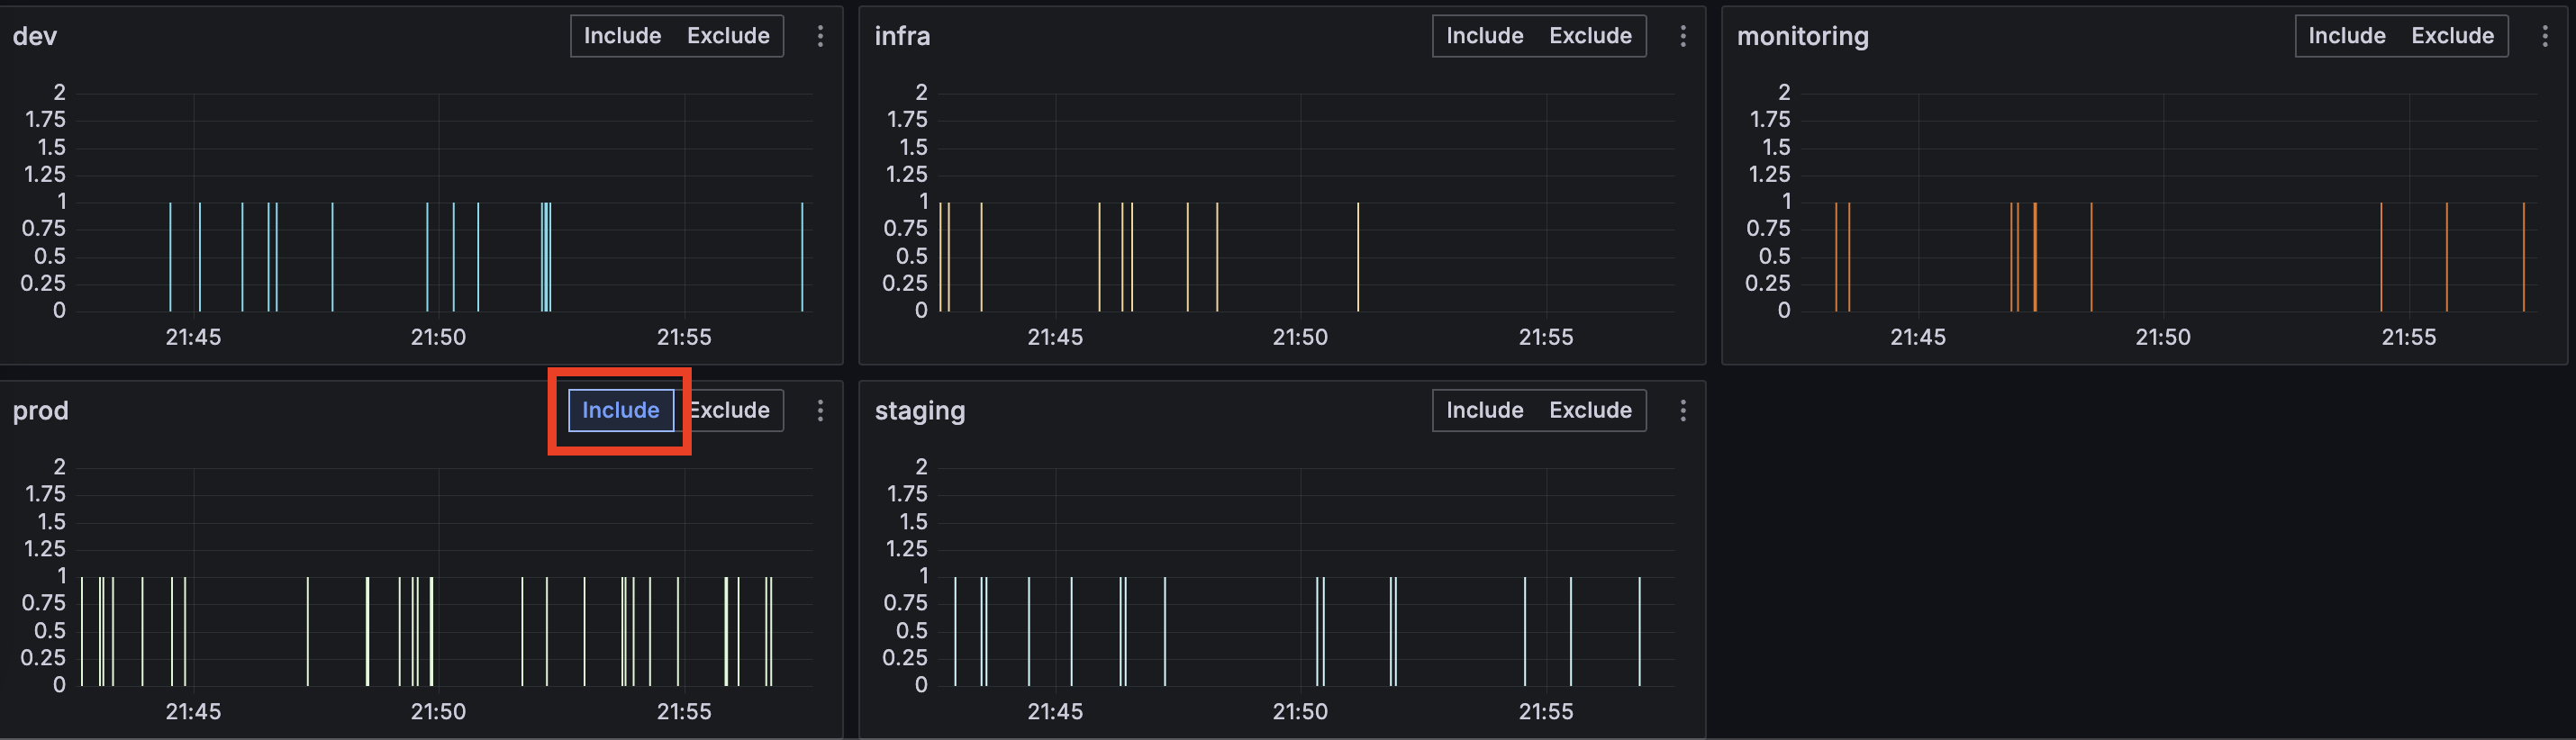Open the prod panel three-dot menu
The image size is (2576, 740).
click(x=820, y=410)
